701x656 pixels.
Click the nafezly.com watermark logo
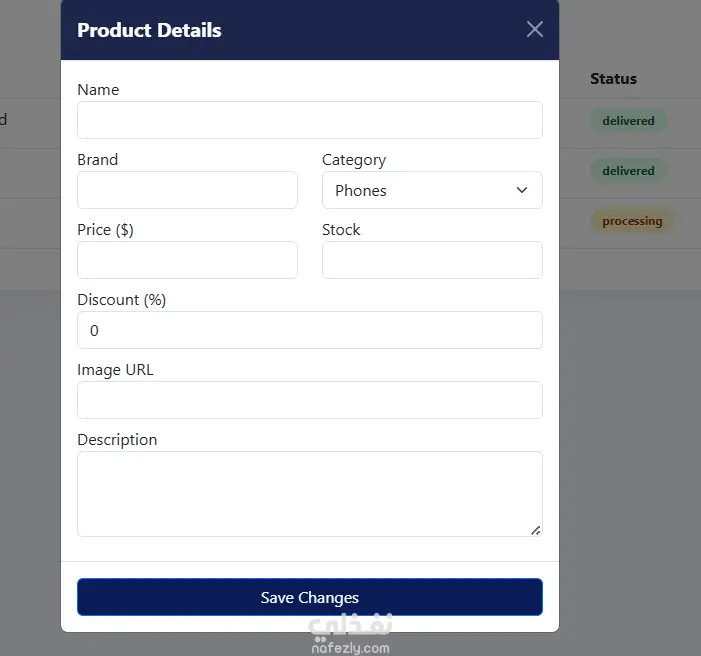tap(350, 635)
